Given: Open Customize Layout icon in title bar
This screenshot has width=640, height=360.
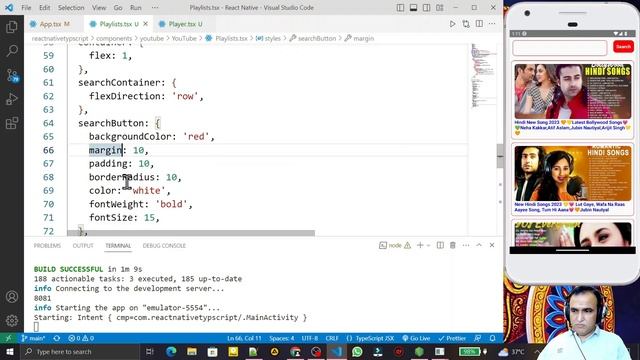Looking at the screenshot, I should [x=440, y=8].
